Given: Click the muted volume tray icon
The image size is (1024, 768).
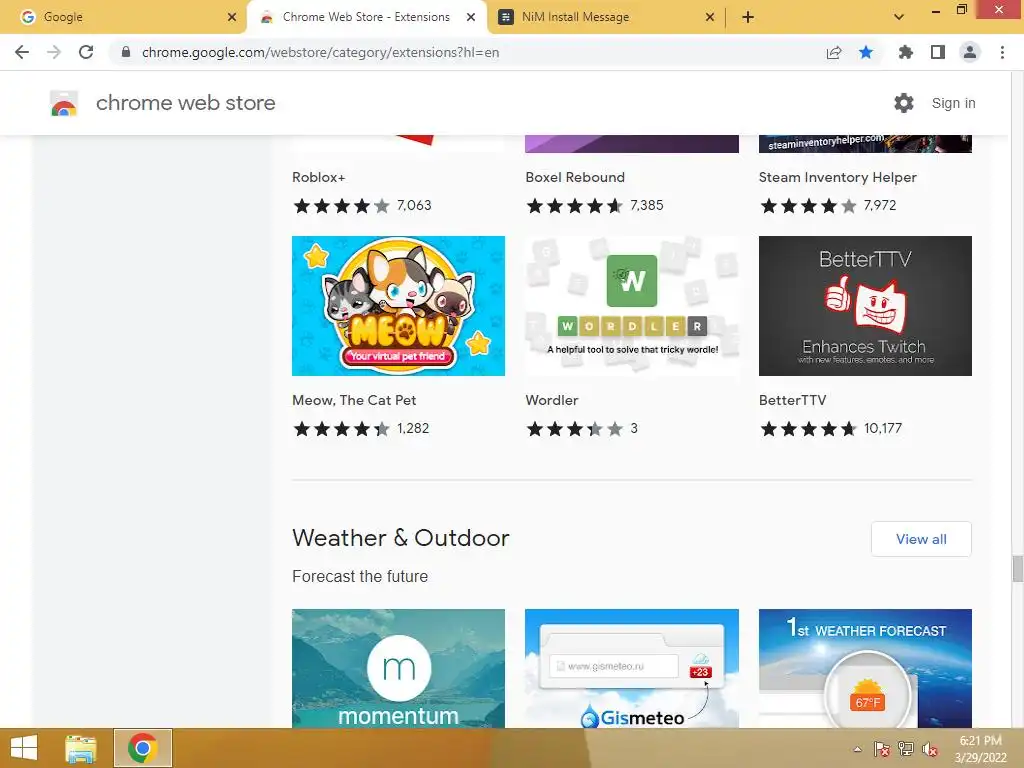Looking at the screenshot, I should [930, 749].
